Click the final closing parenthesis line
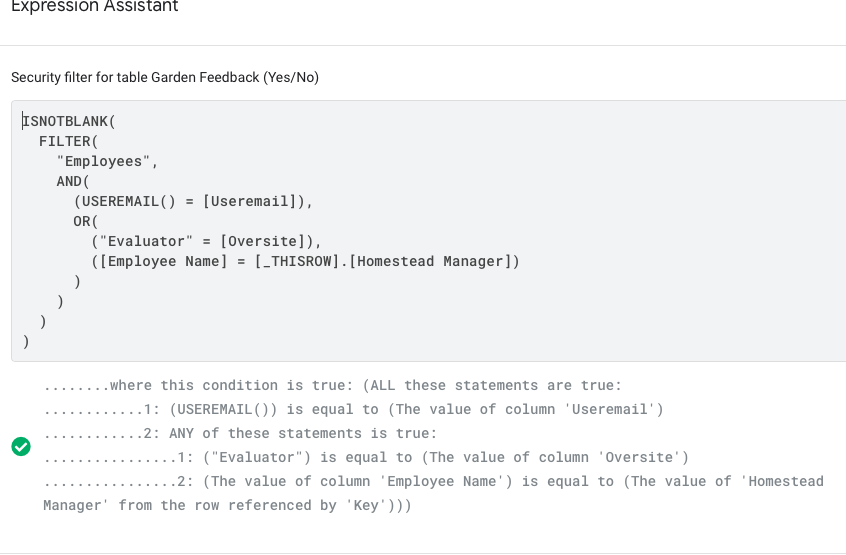846x555 pixels. coord(26,341)
